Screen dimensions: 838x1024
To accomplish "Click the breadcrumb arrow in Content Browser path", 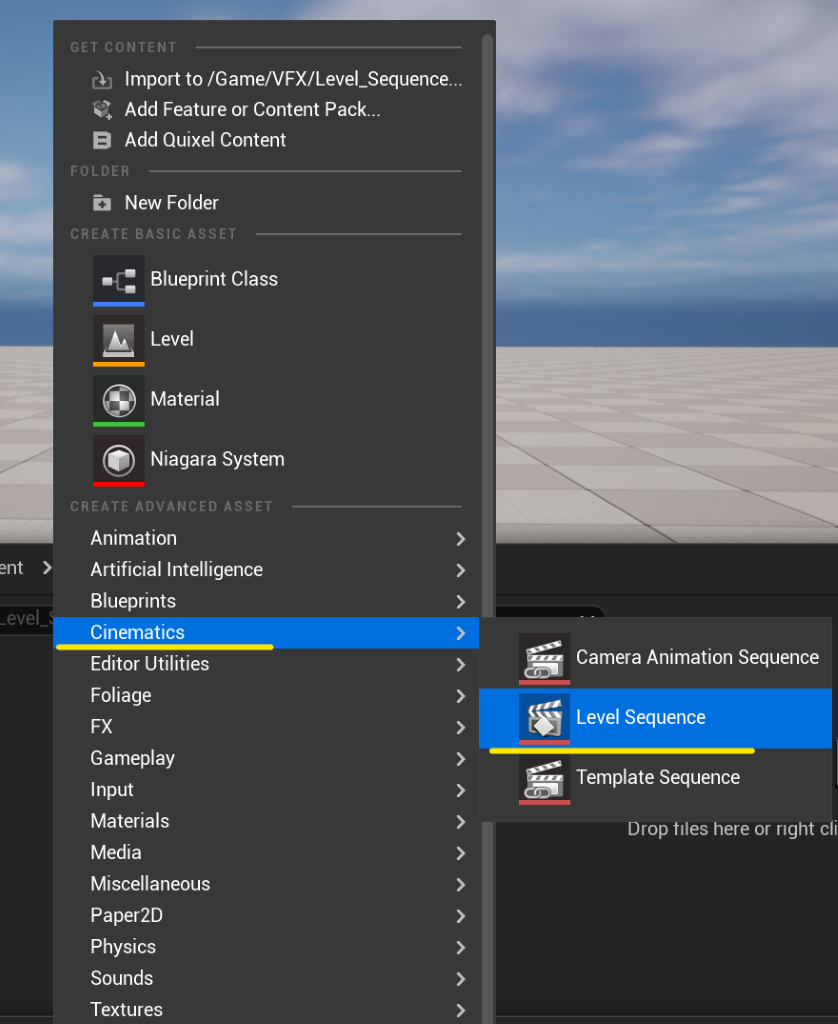I will (x=46, y=568).
